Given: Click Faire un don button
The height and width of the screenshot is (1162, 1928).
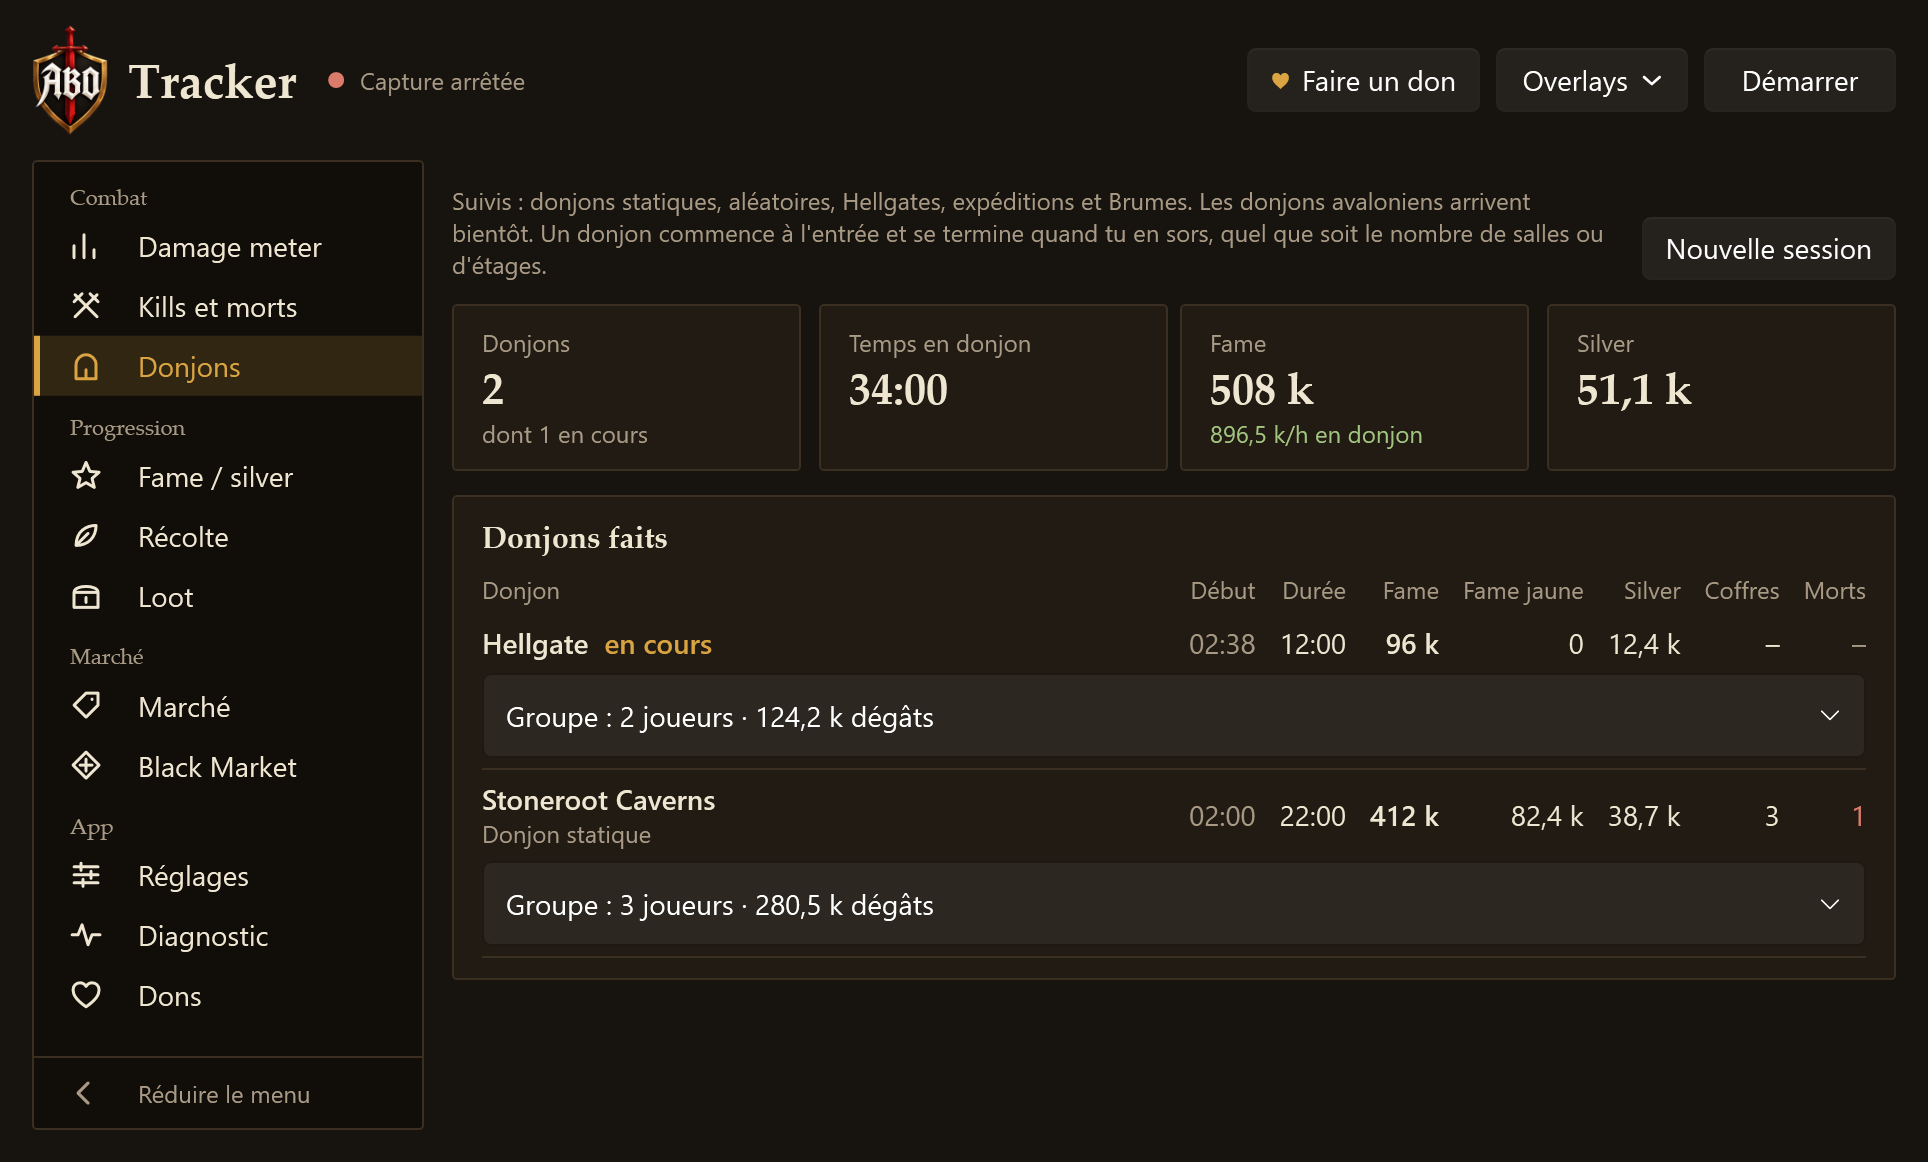Looking at the screenshot, I should coord(1363,81).
